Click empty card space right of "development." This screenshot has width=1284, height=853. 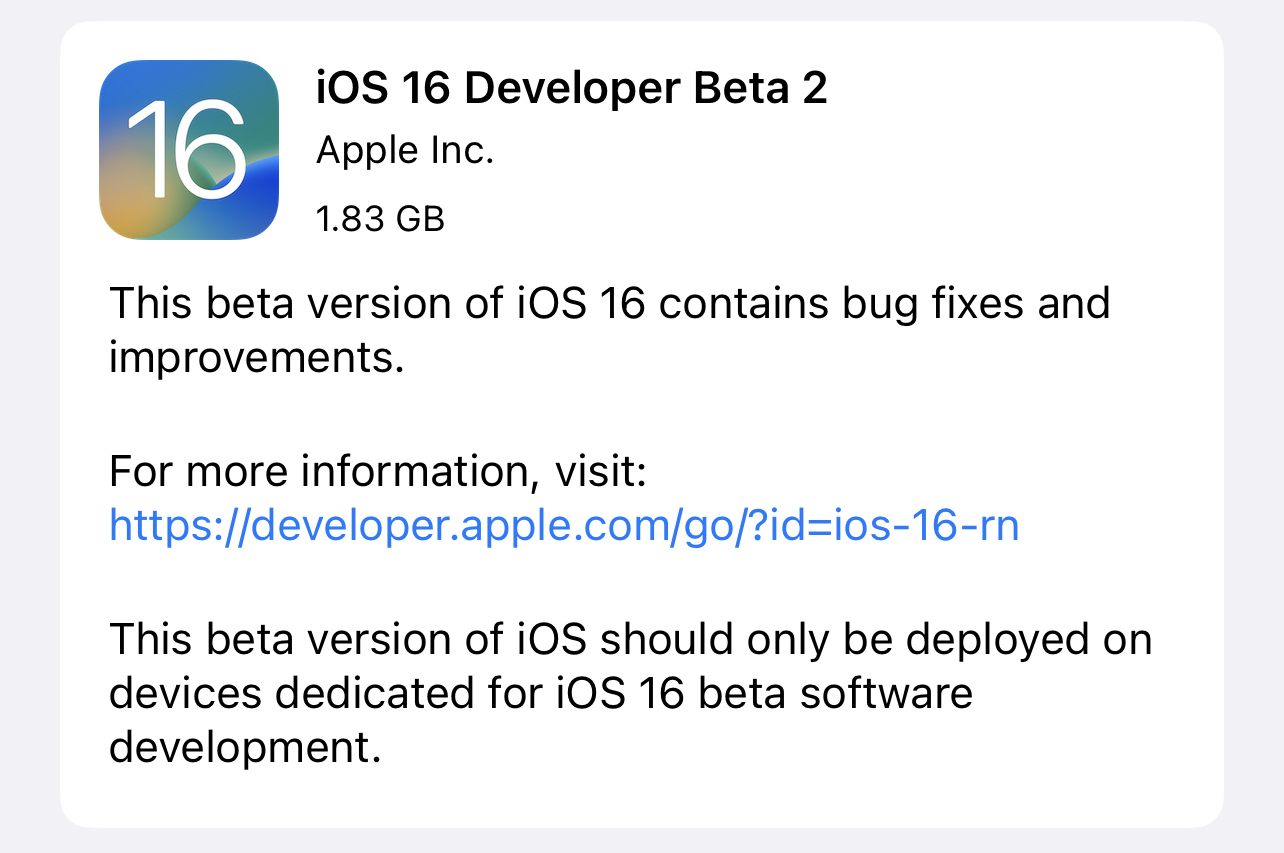coord(800,748)
